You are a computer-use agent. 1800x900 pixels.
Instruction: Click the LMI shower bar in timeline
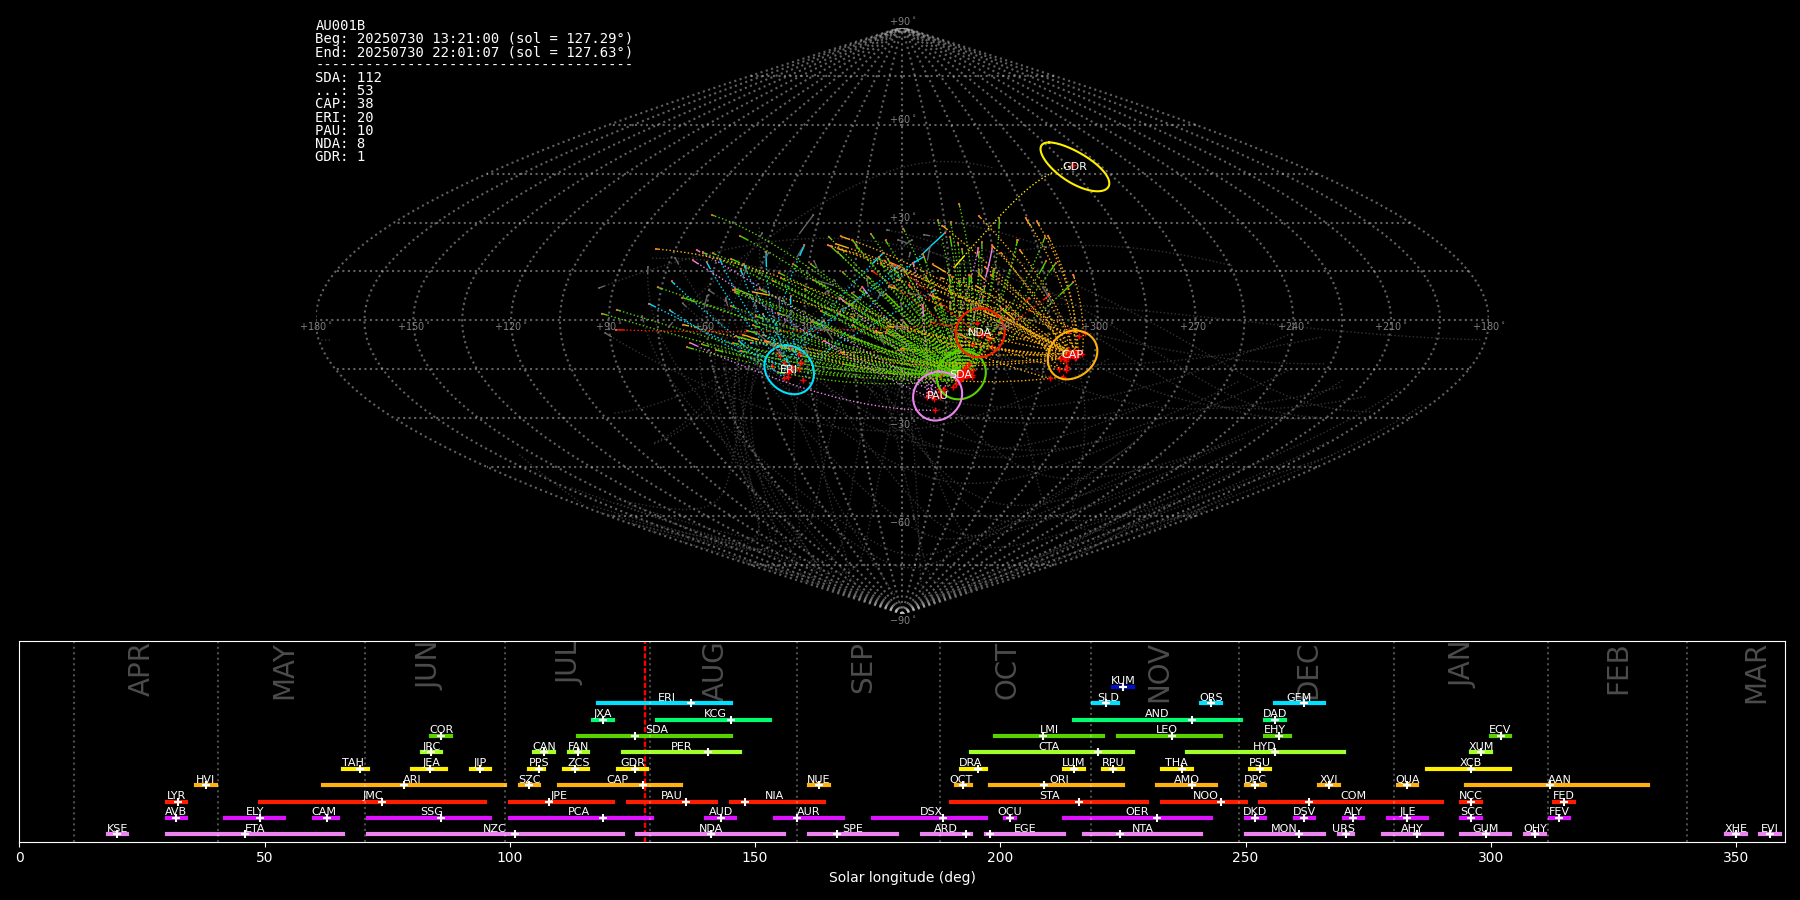pyautogui.click(x=1049, y=736)
